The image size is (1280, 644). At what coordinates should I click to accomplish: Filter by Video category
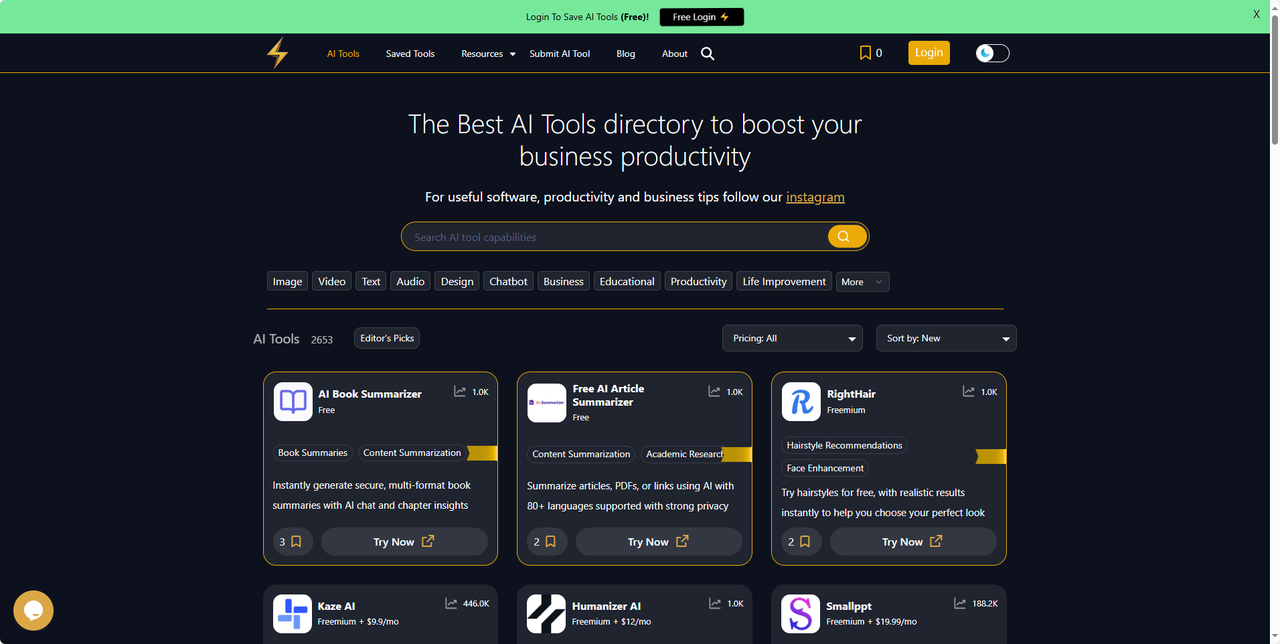332,282
